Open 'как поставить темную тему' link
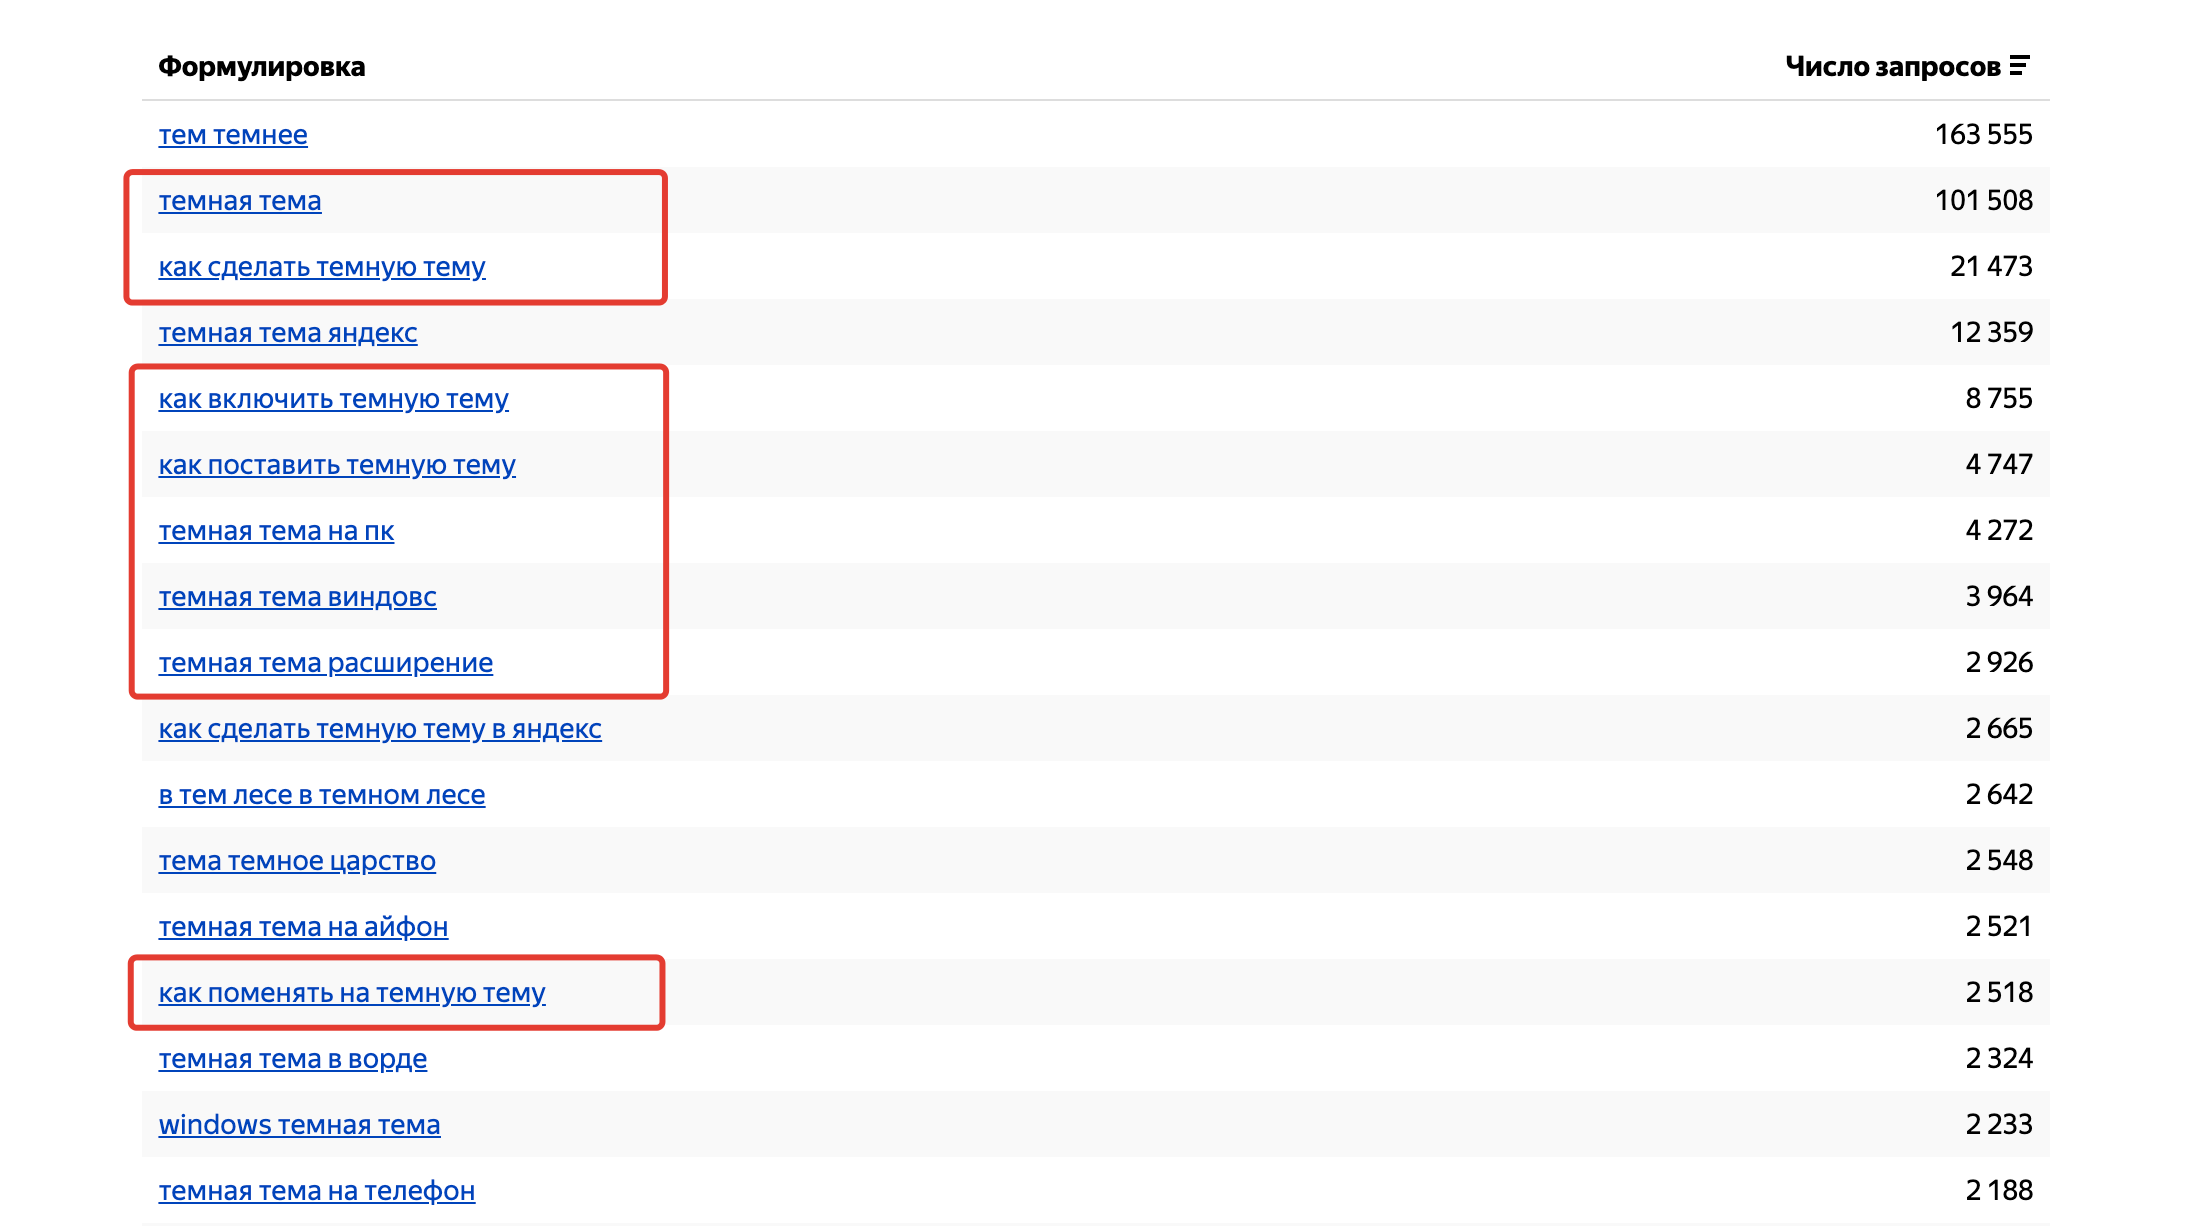This screenshot has height=1226, width=2202. (x=337, y=465)
